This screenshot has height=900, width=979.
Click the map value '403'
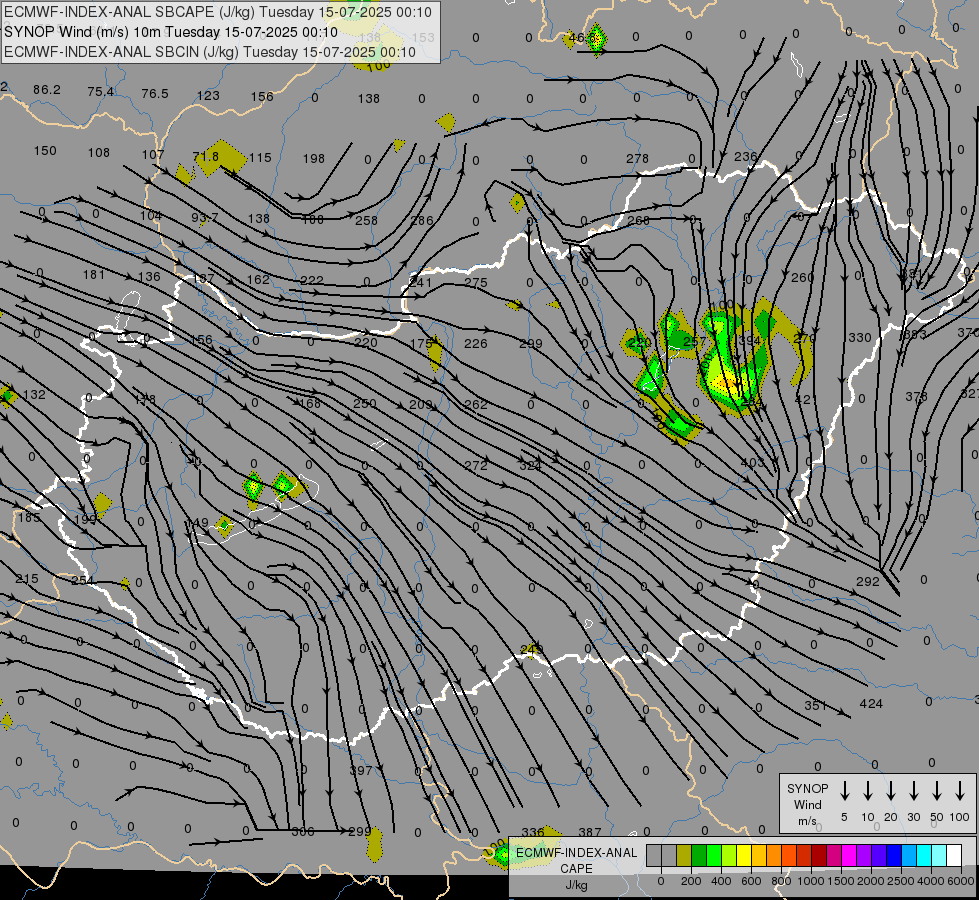tap(752, 463)
